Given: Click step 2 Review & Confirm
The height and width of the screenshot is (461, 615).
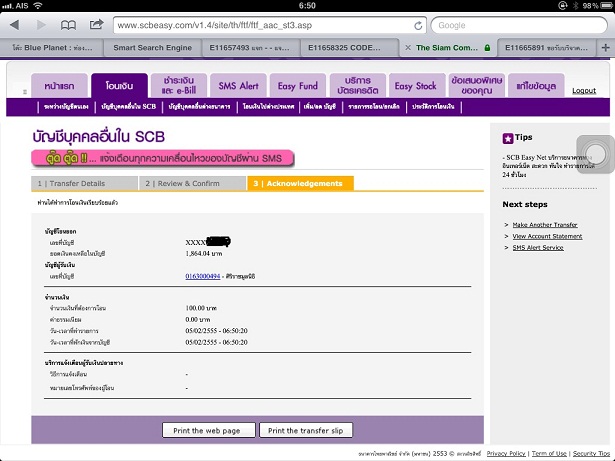Looking at the screenshot, I should click(193, 183).
